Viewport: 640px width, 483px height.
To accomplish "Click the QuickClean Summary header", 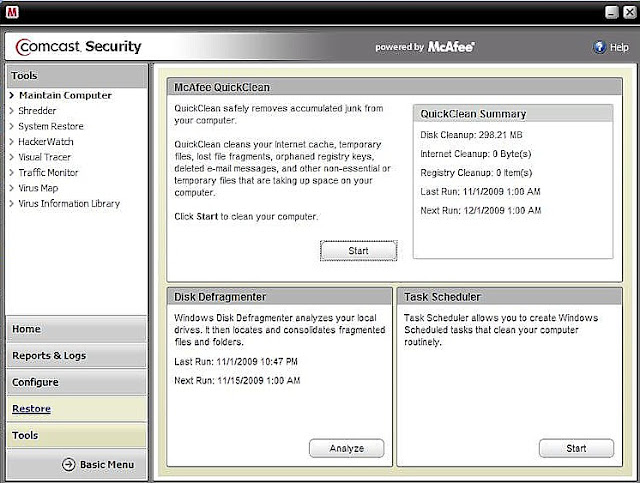I will 513,114.
